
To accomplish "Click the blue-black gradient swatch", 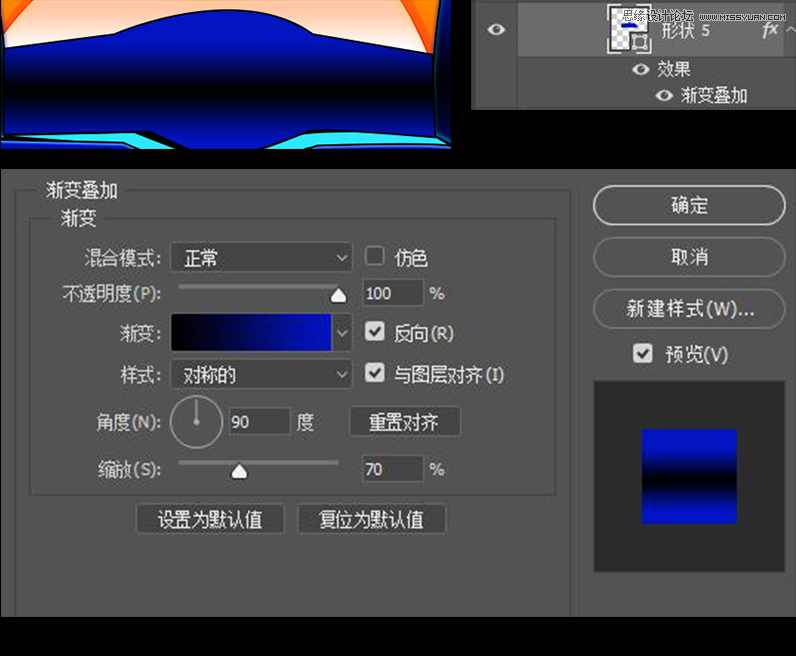I will (x=251, y=333).
